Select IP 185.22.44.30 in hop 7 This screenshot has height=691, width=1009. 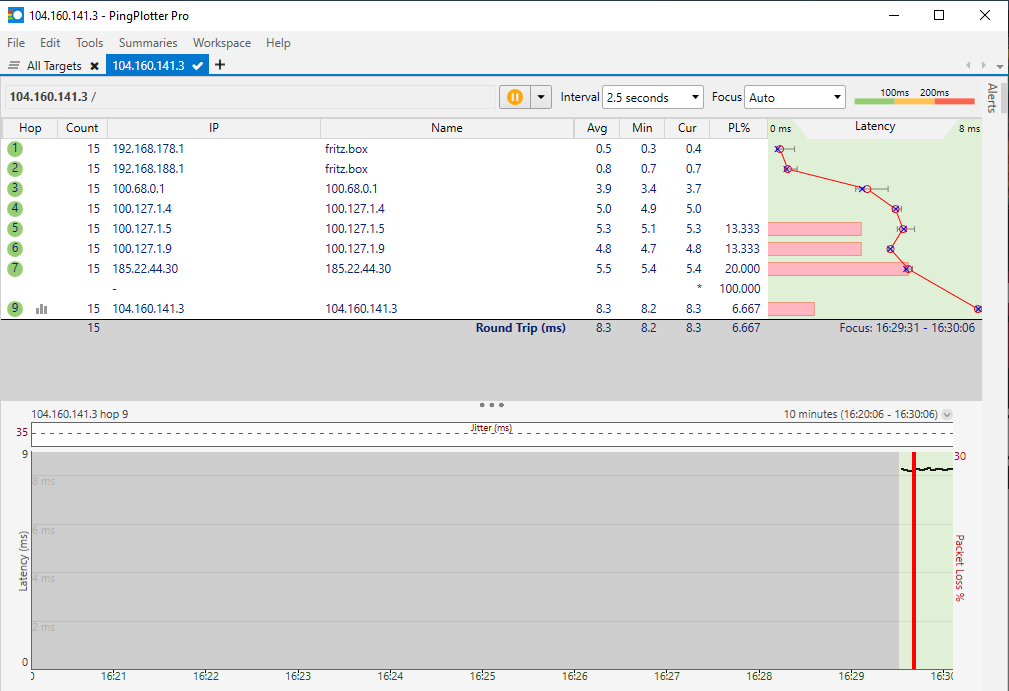coord(145,268)
